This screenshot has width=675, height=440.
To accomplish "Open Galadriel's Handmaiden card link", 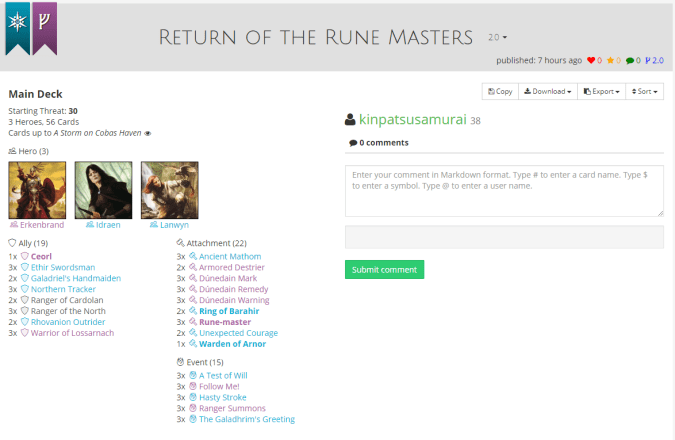I will (x=76, y=279).
